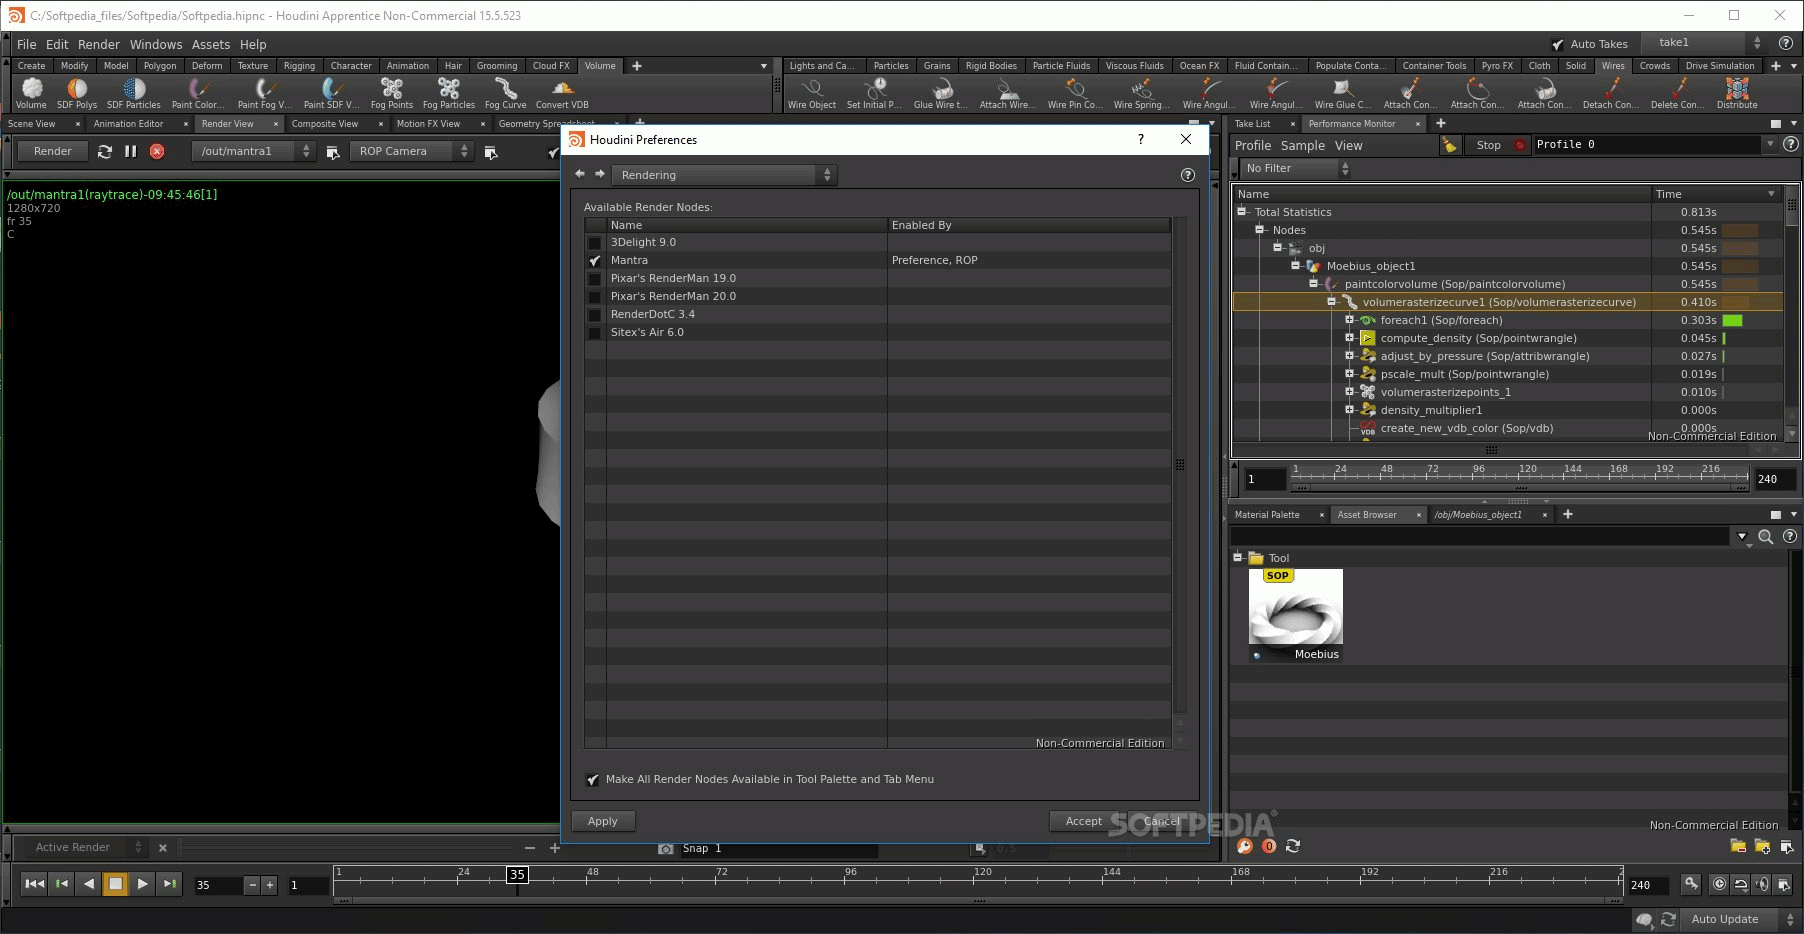Image resolution: width=1804 pixels, height=934 pixels.
Task: Select the SDF Particles shelf tool
Action: 134,93
